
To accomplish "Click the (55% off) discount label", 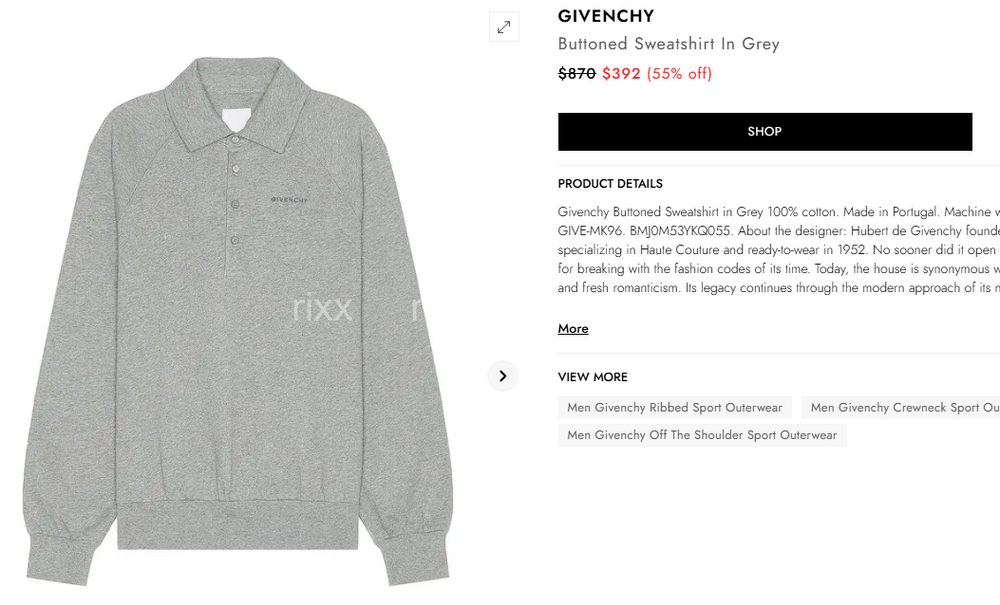I will point(679,74).
